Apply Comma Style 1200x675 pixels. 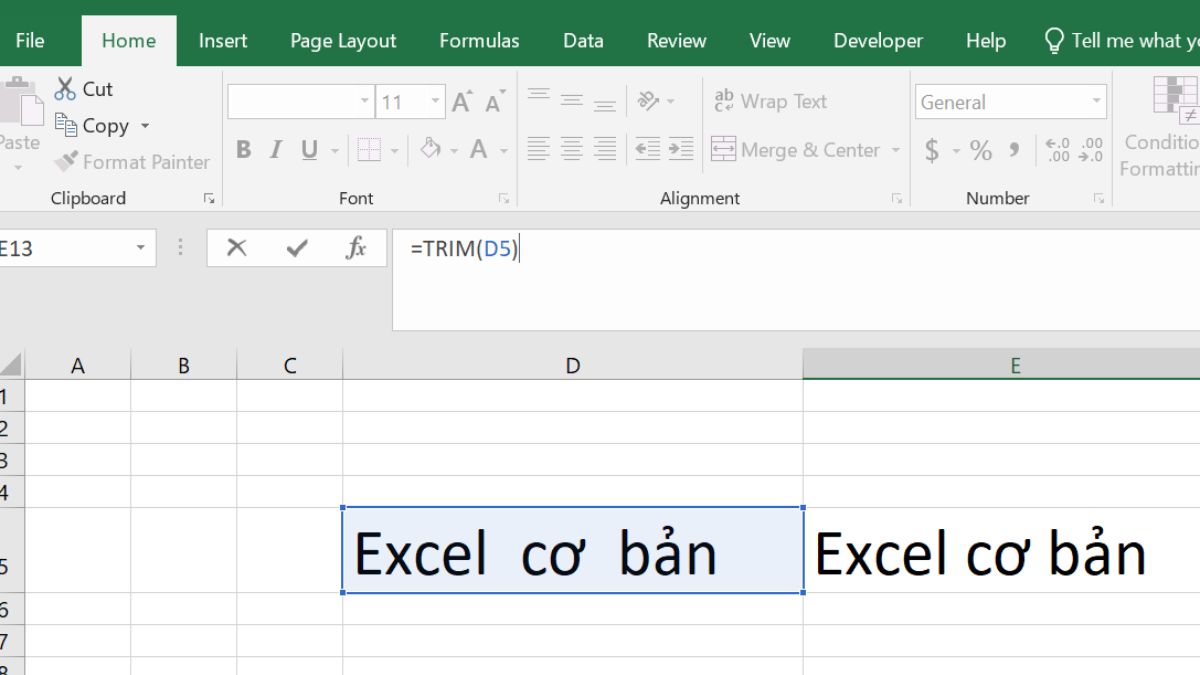pos(1014,150)
